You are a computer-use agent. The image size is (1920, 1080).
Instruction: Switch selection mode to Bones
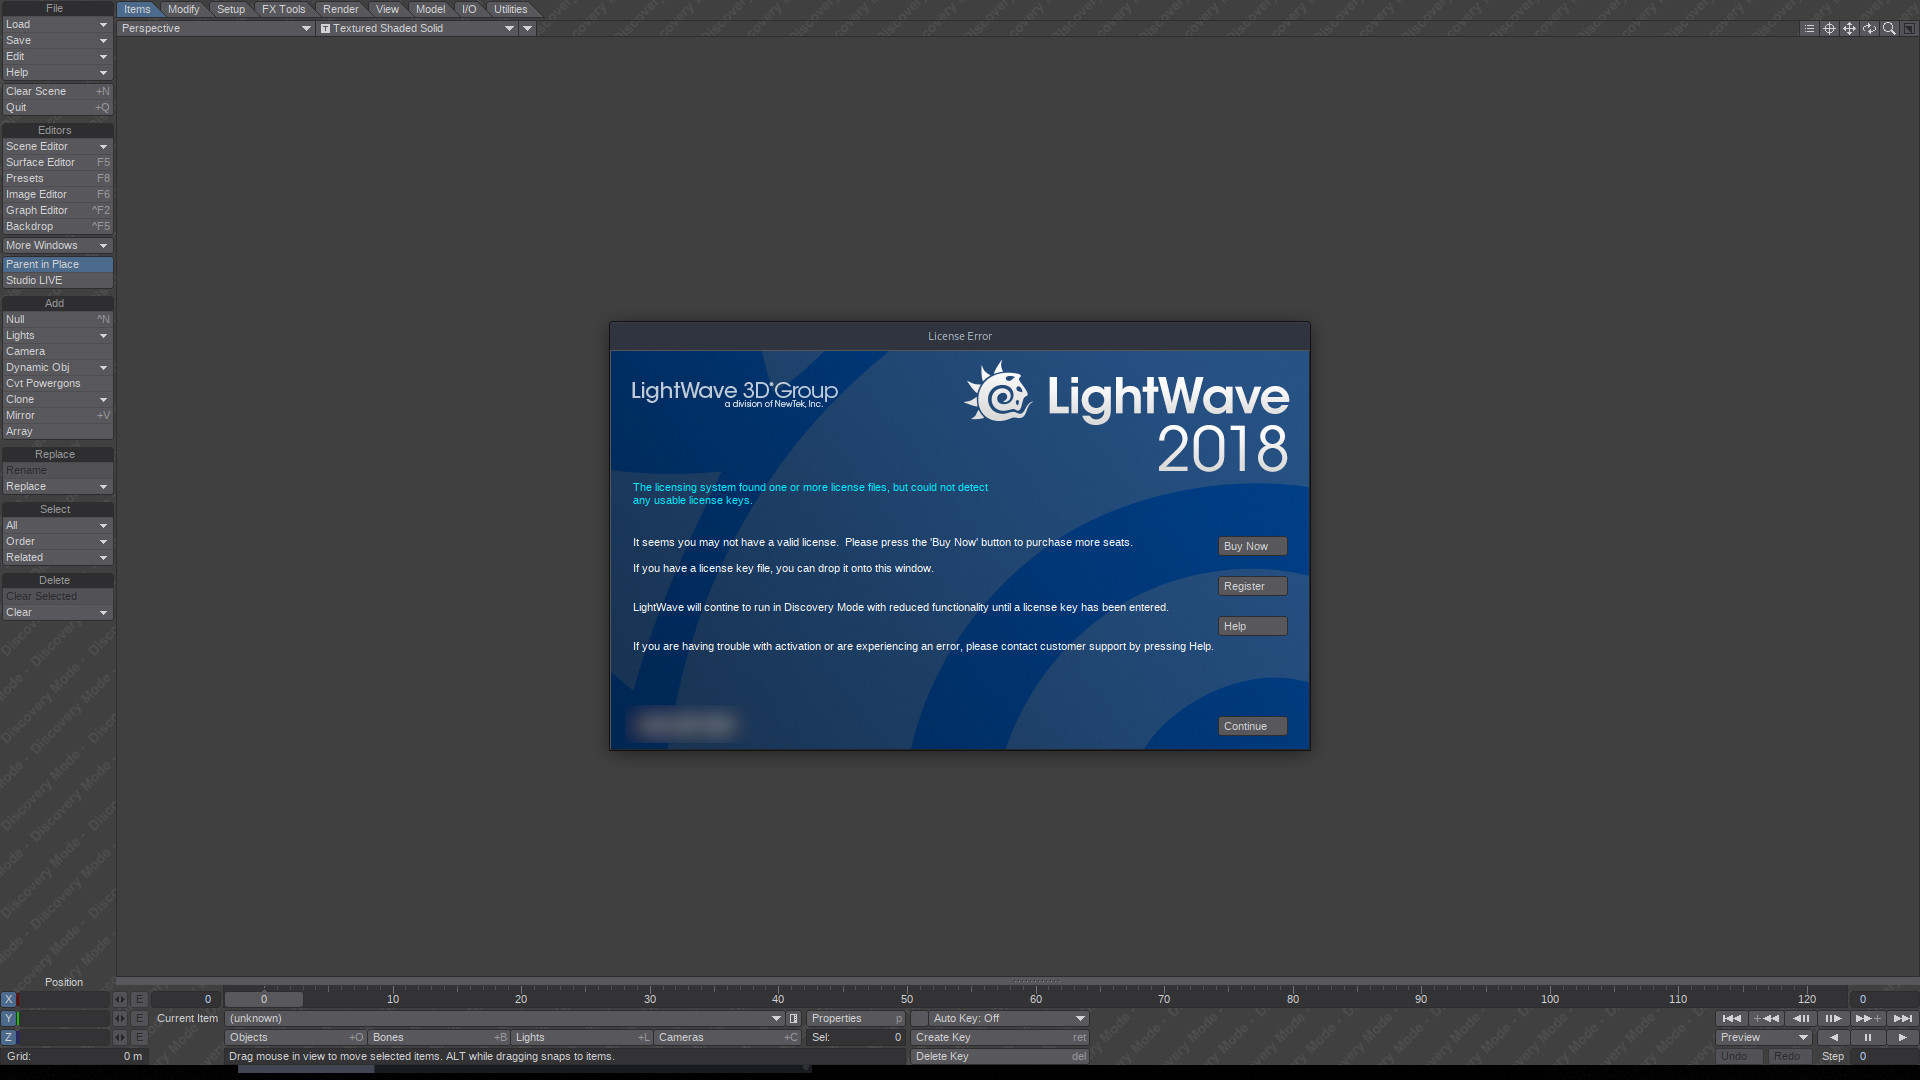point(439,1037)
